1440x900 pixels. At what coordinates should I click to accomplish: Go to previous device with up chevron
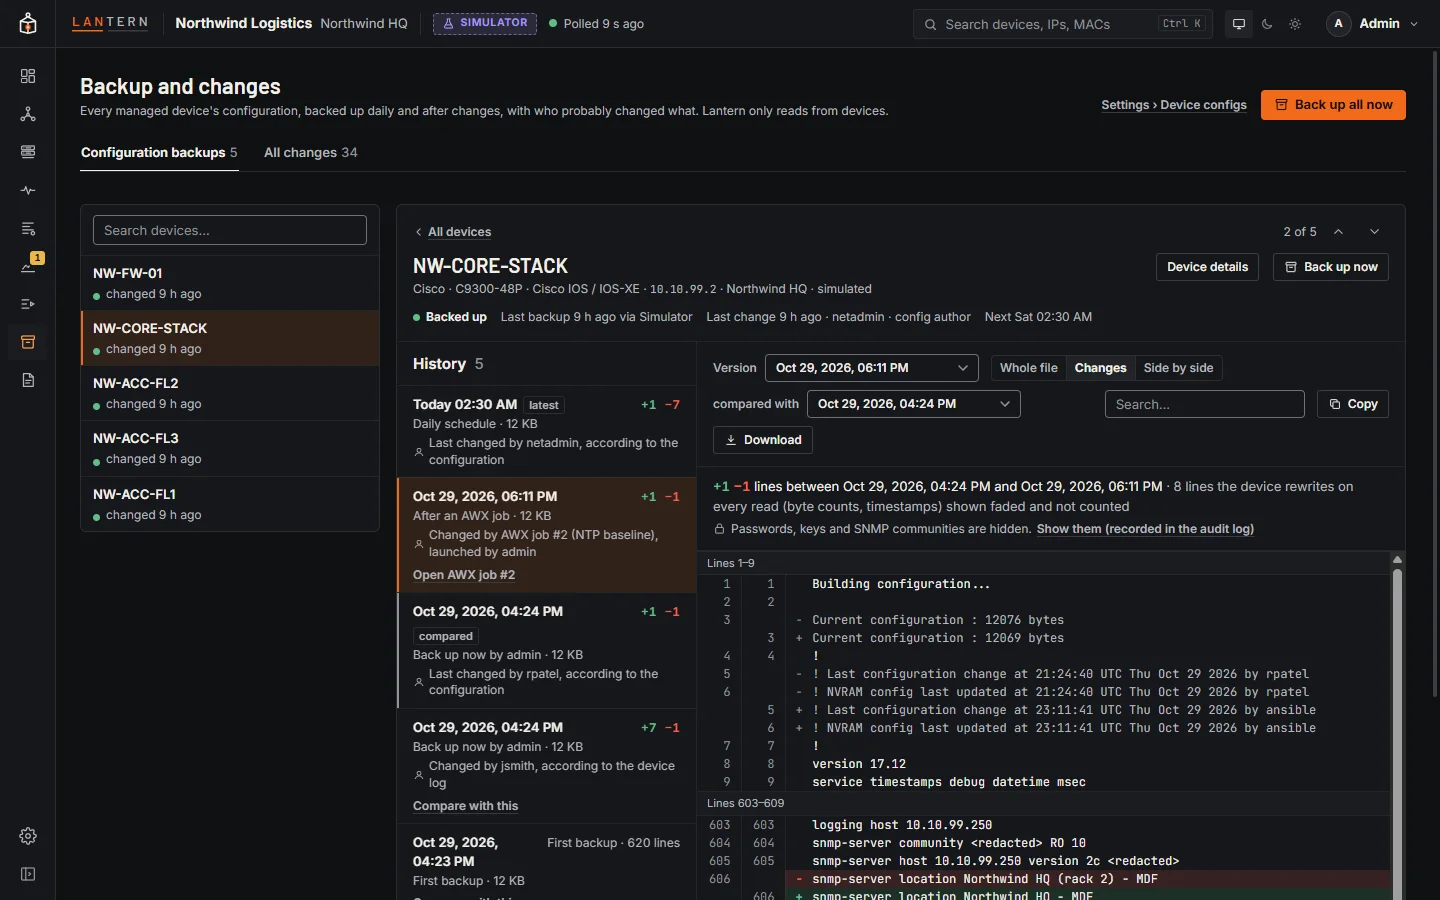[1338, 232]
